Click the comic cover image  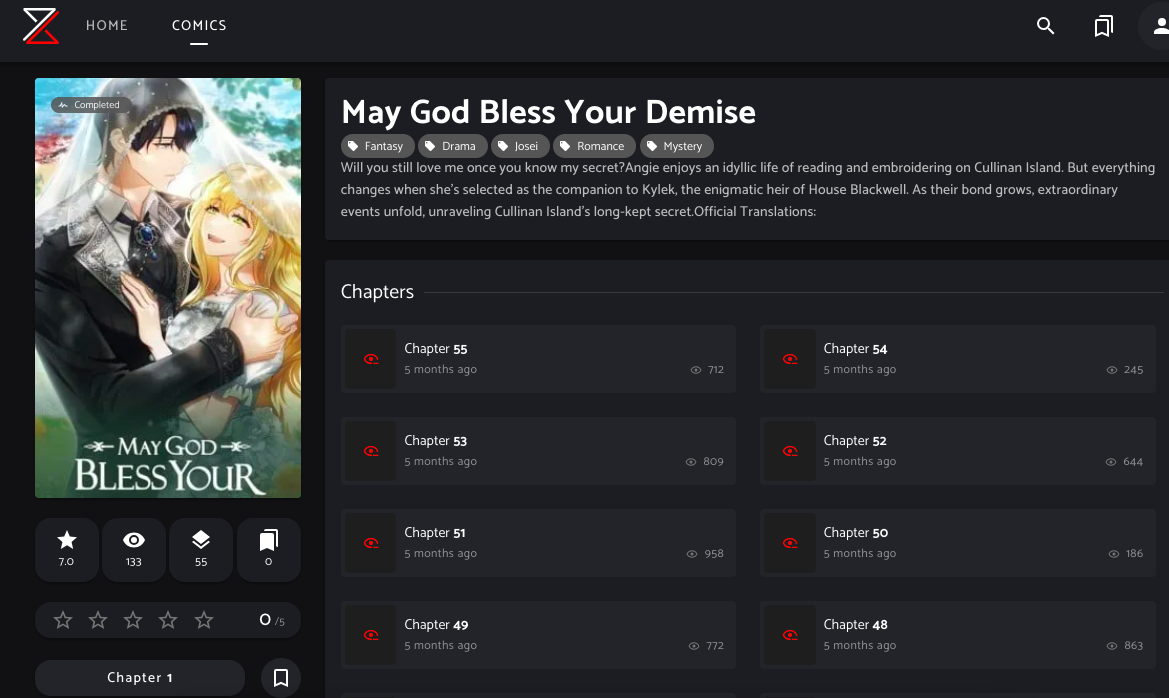coord(168,288)
